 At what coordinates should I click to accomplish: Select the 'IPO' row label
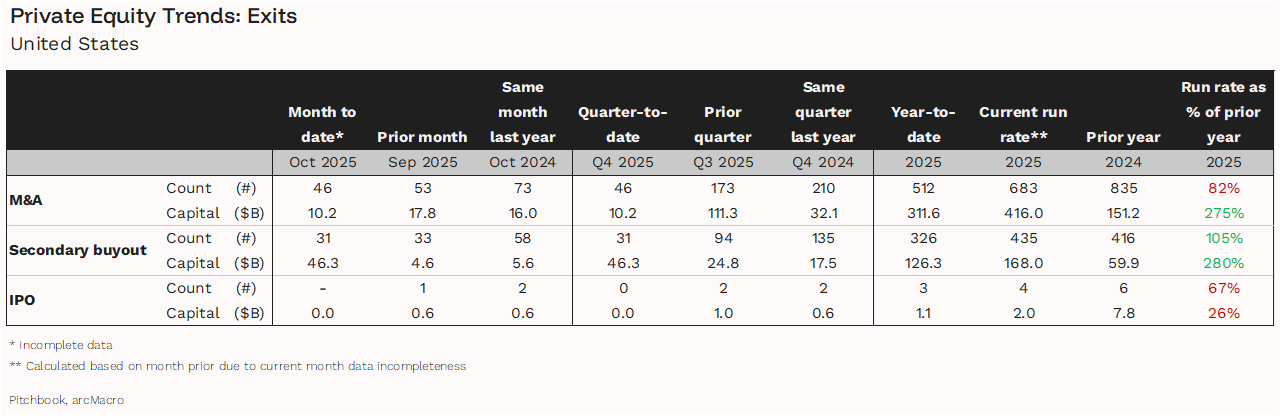(x=22, y=300)
